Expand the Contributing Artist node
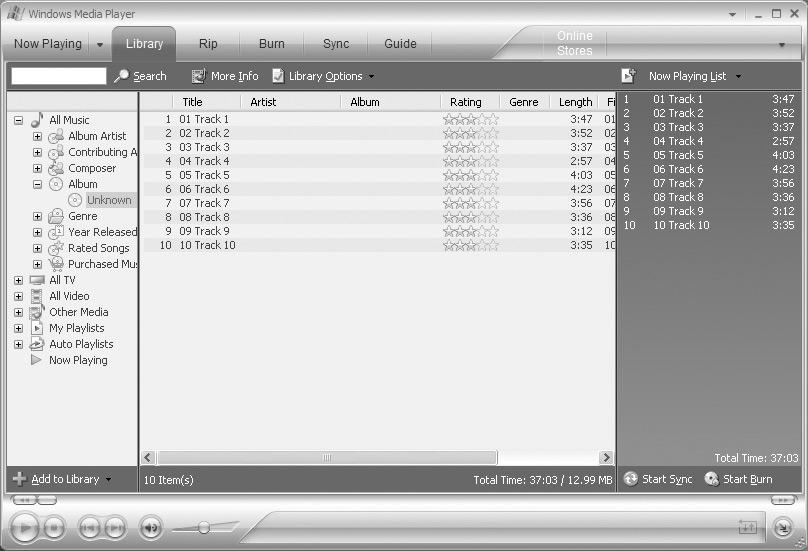 click(38, 153)
